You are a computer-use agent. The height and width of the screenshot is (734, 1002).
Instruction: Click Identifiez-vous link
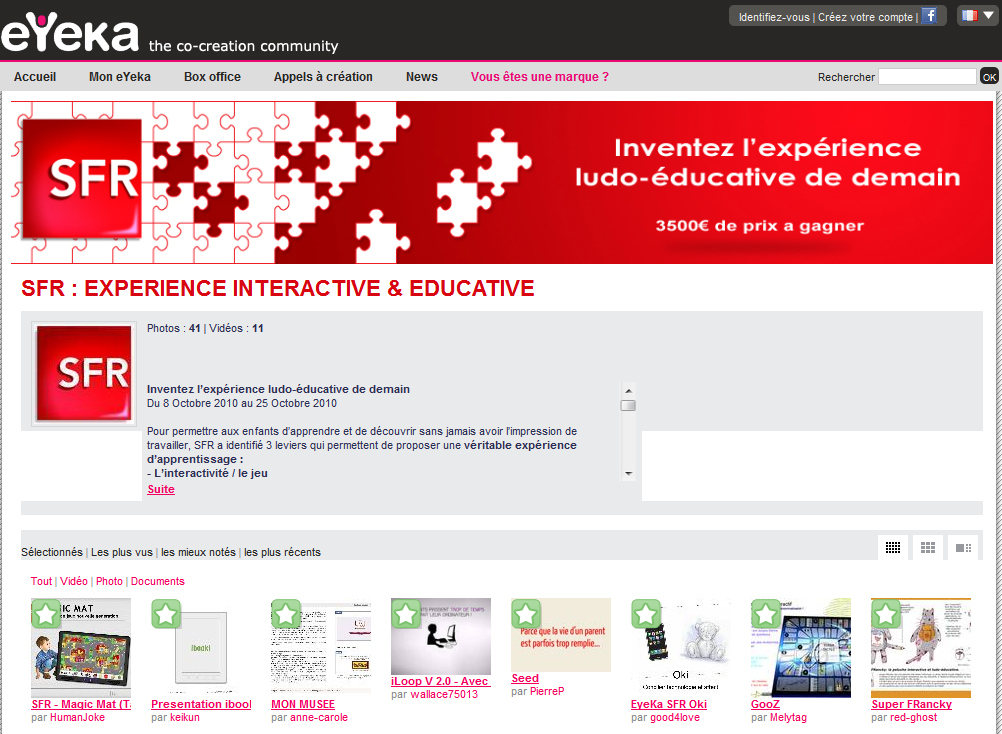774,17
